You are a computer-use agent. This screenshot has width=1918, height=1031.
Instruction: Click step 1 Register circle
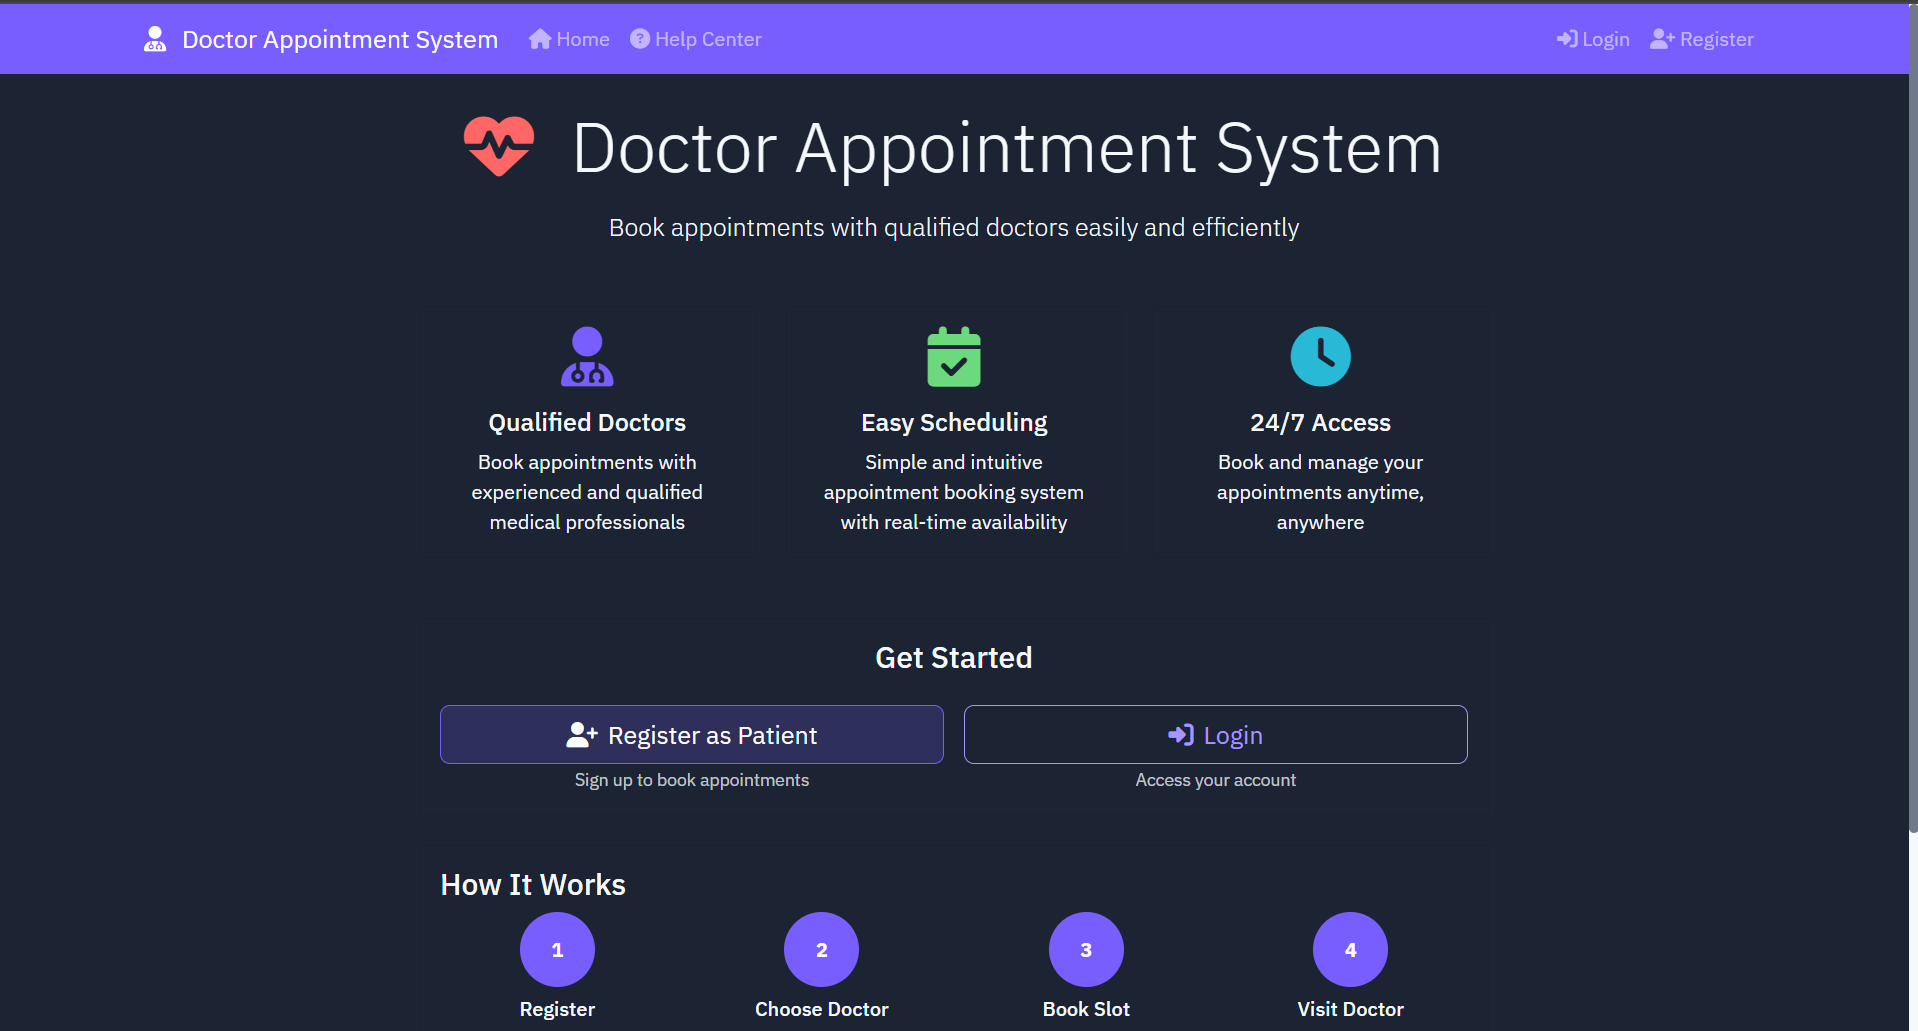(x=557, y=949)
